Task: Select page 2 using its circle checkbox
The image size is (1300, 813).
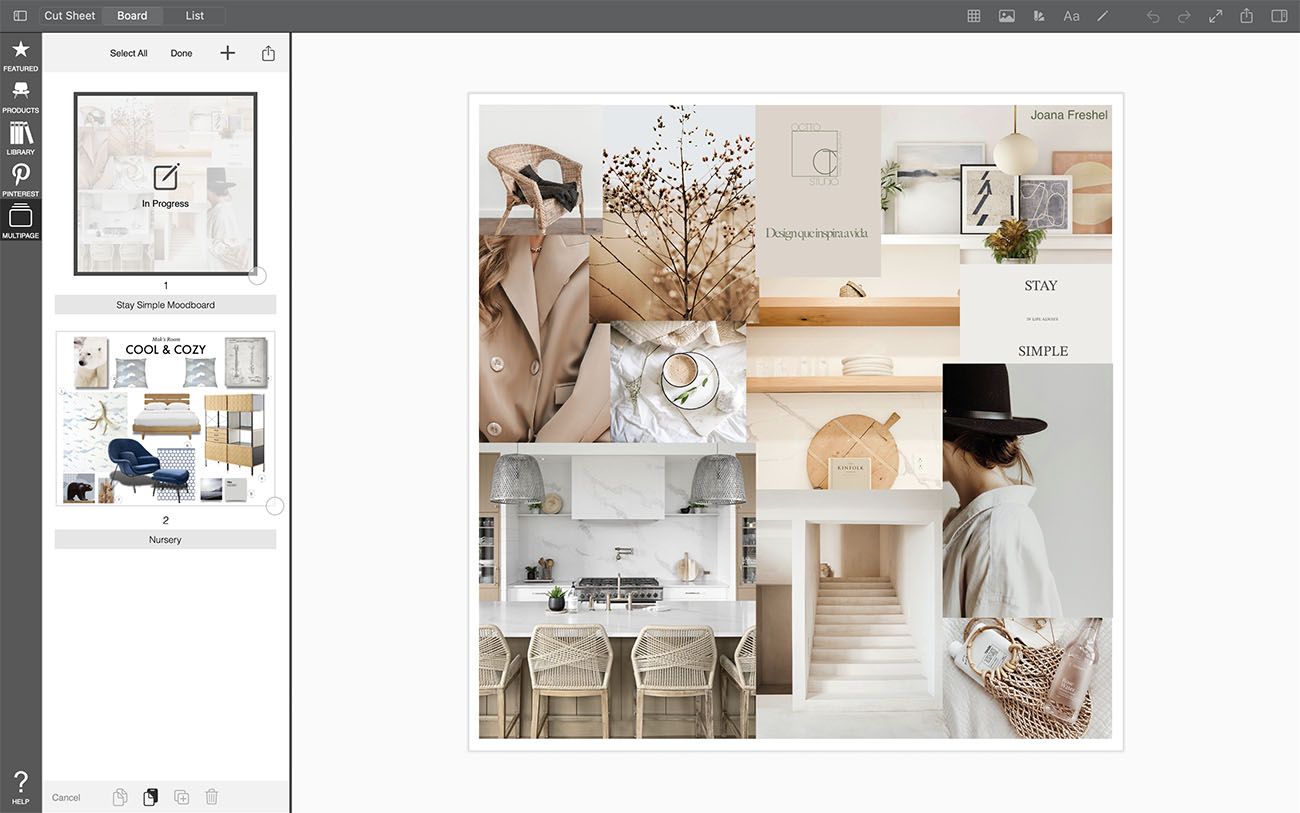Action: pyautogui.click(x=275, y=506)
